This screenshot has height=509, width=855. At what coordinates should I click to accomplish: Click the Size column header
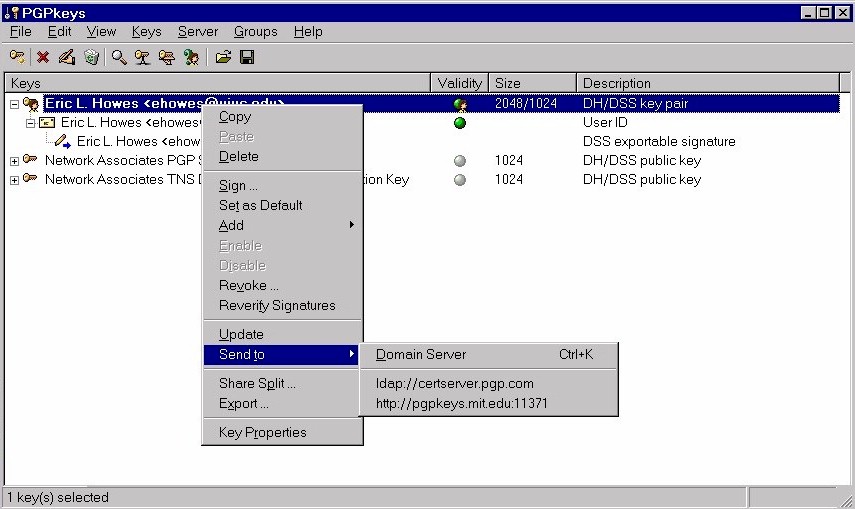[x=533, y=83]
